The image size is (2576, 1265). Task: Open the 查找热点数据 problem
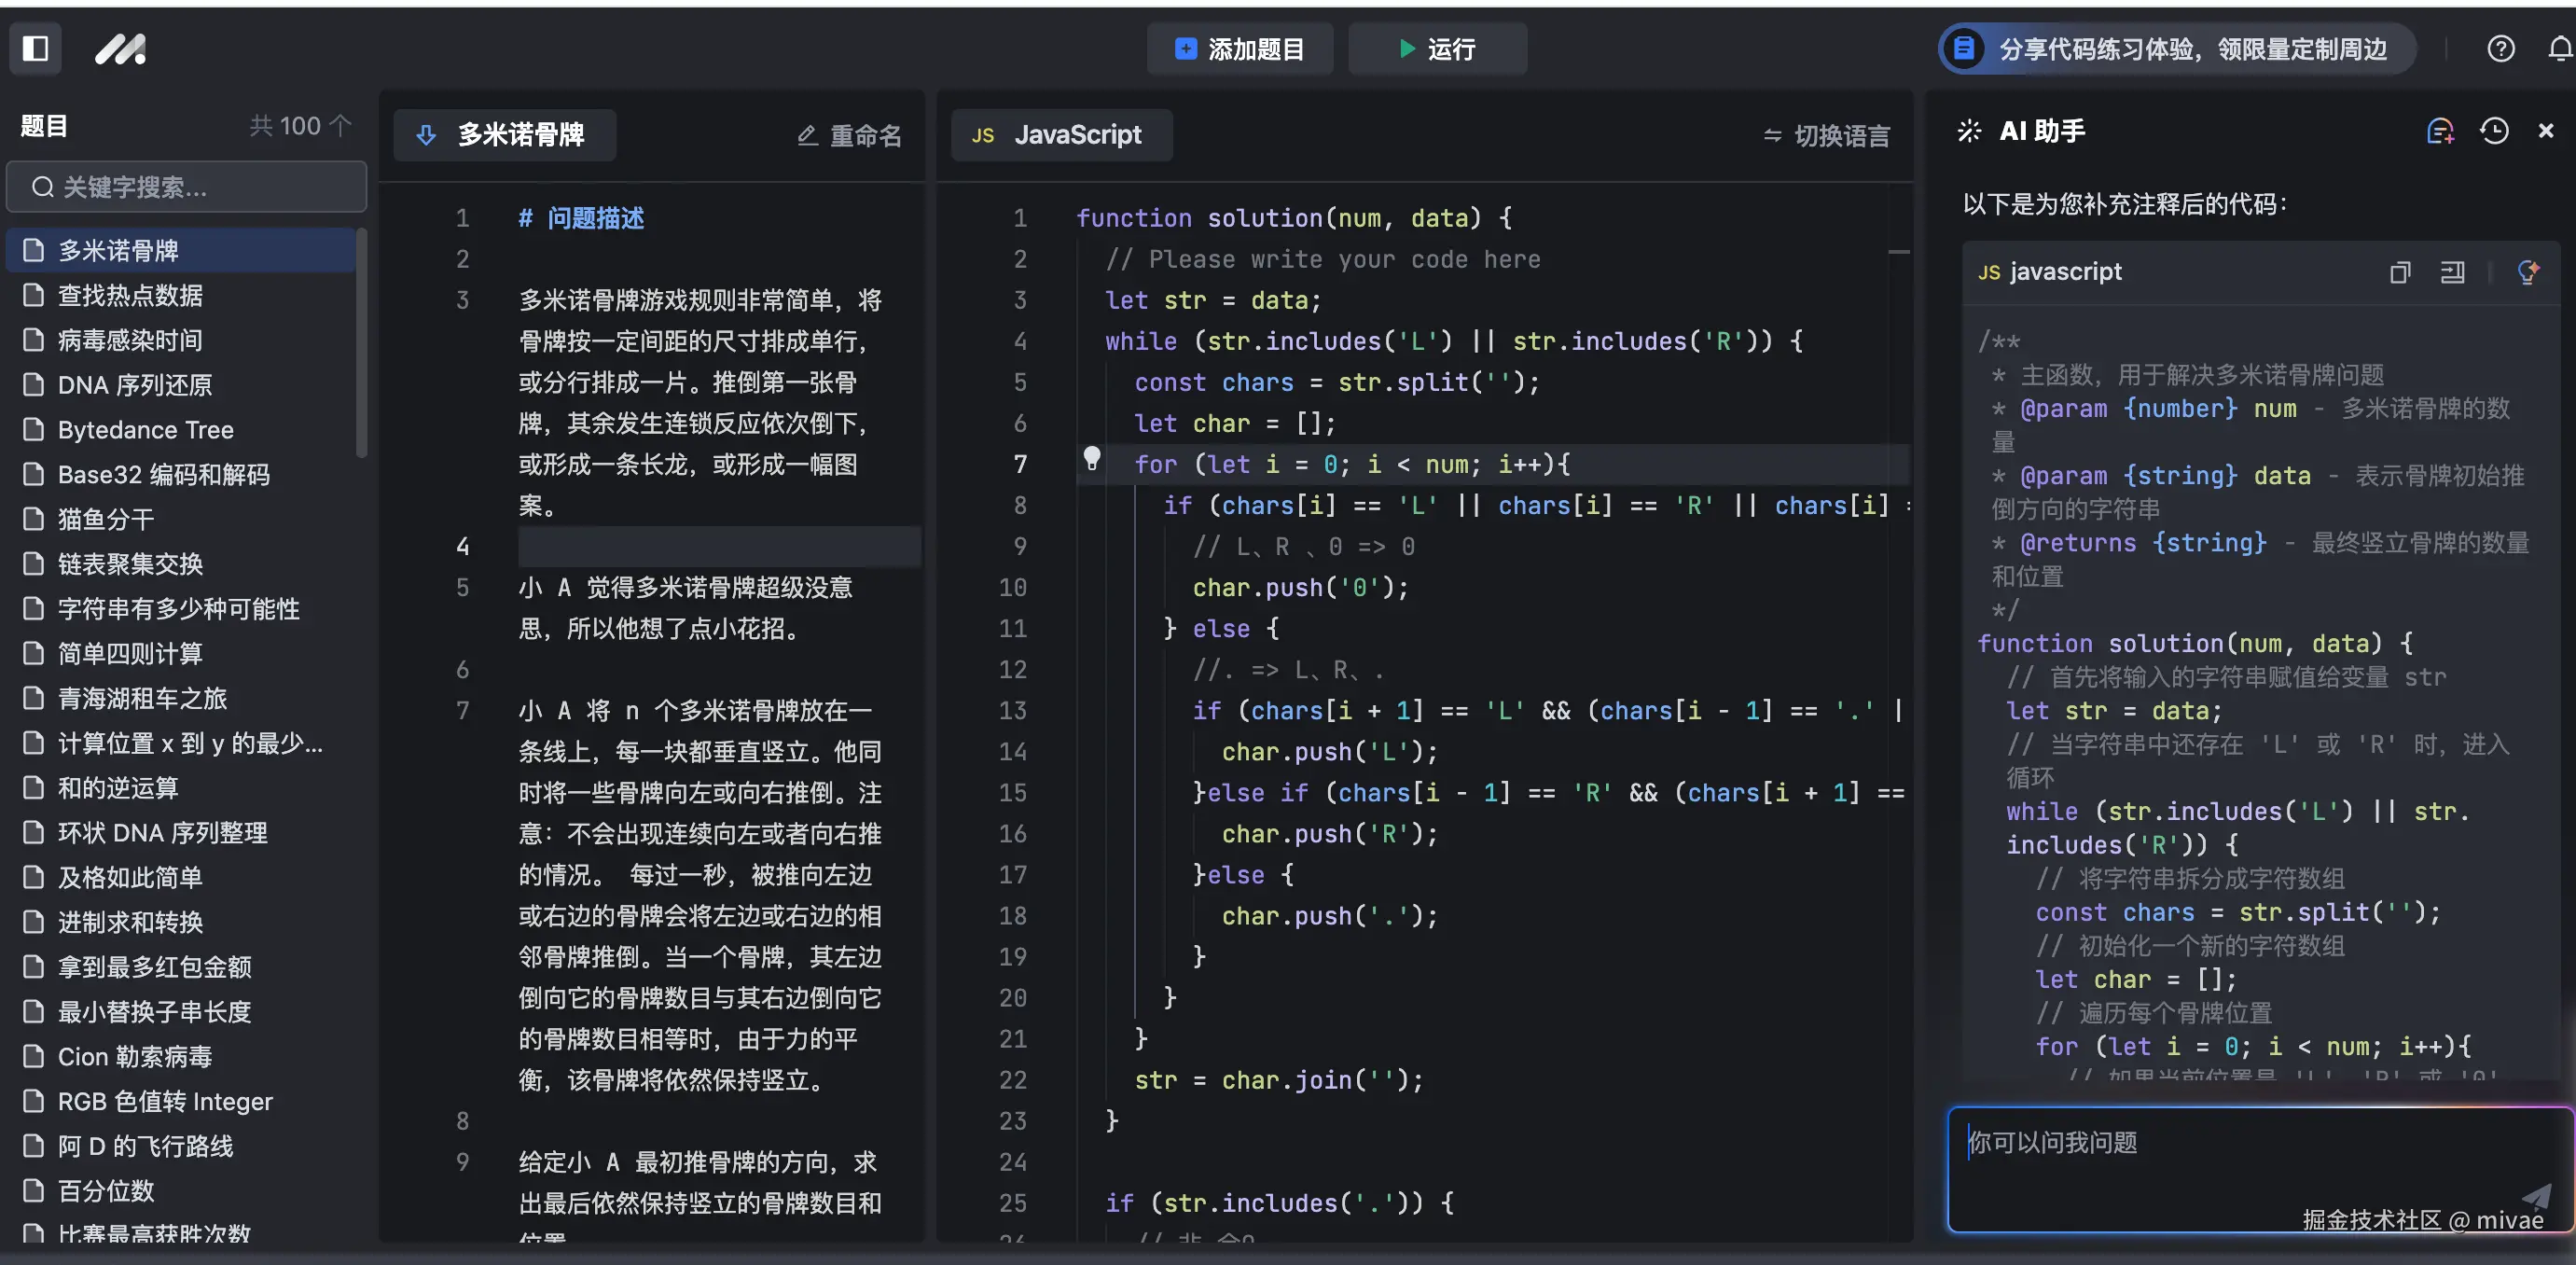[x=130, y=295]
